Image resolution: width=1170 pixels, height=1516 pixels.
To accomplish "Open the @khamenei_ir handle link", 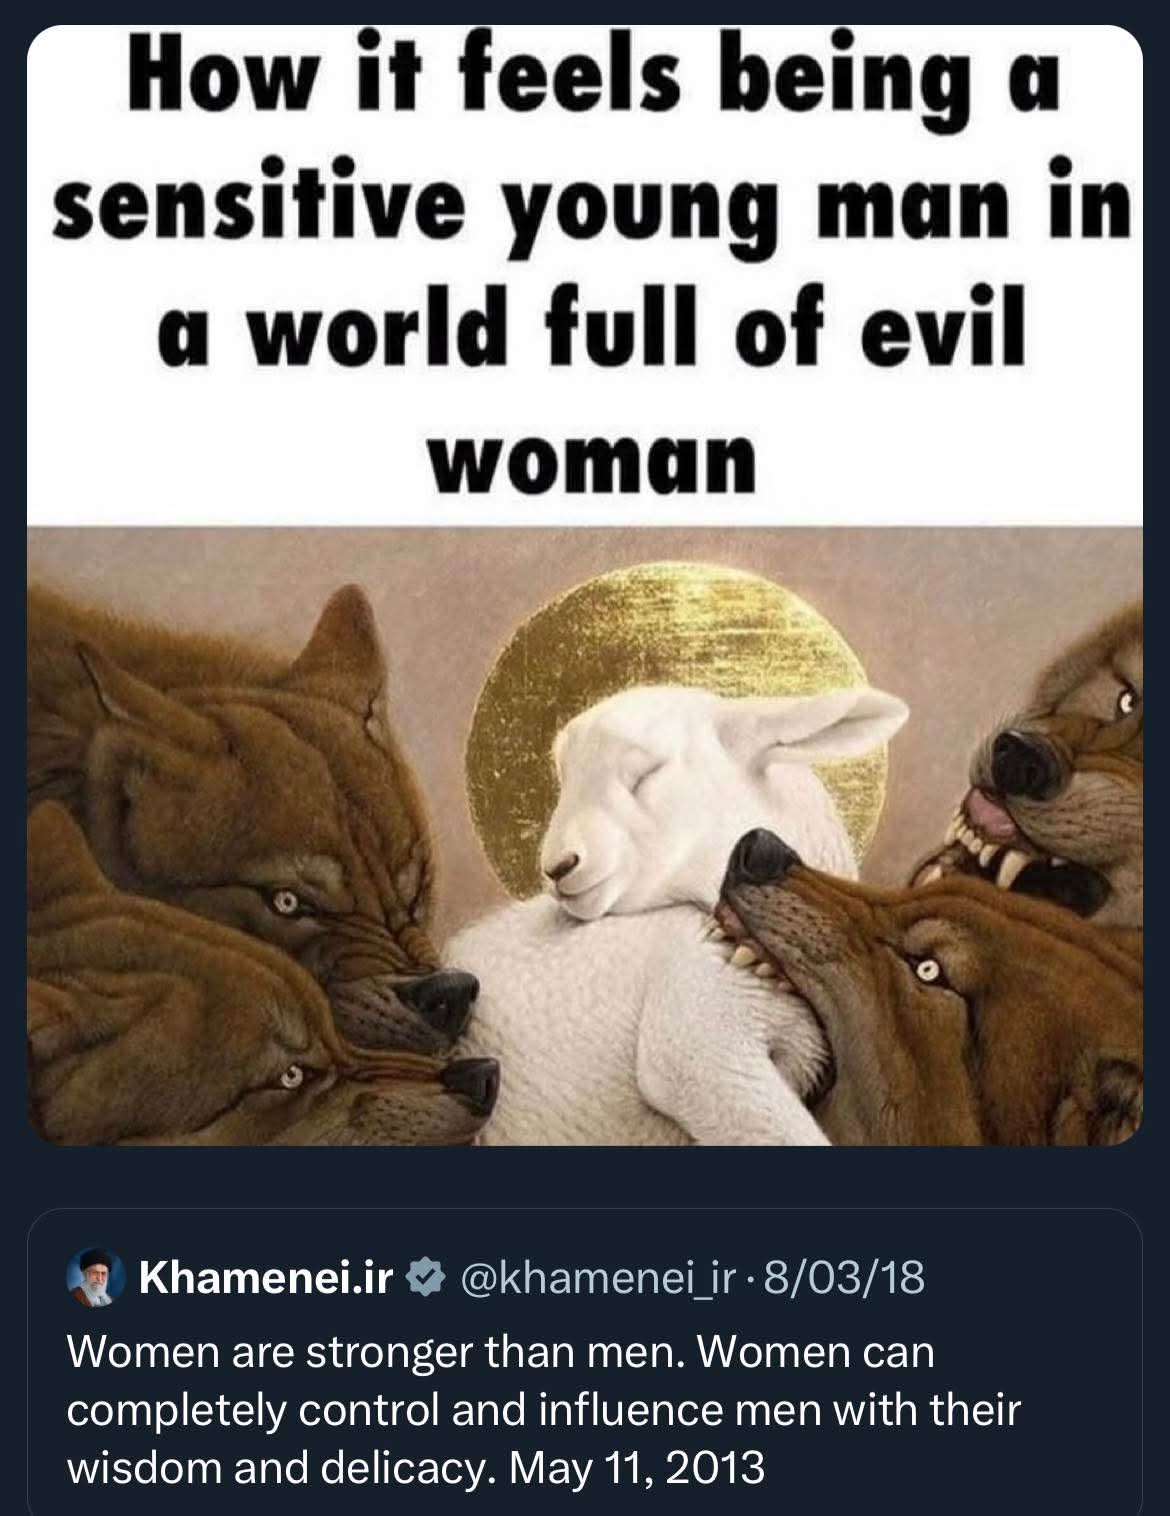I will 595,1277.
